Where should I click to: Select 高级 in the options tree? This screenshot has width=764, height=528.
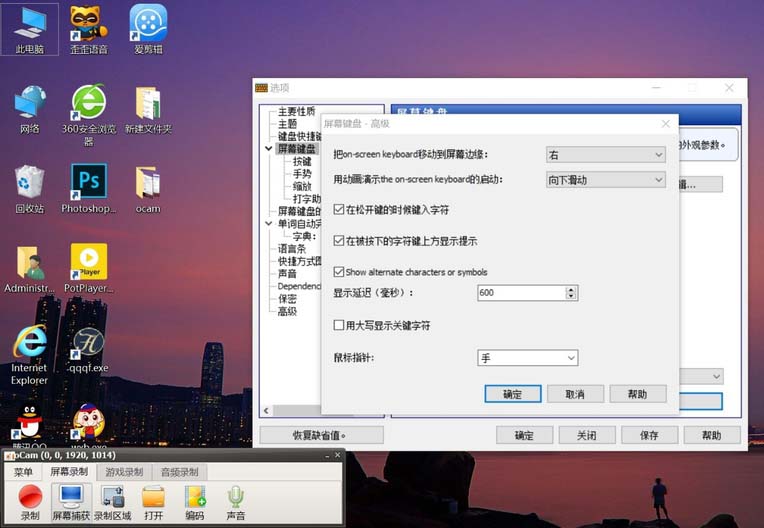point(287,311)
